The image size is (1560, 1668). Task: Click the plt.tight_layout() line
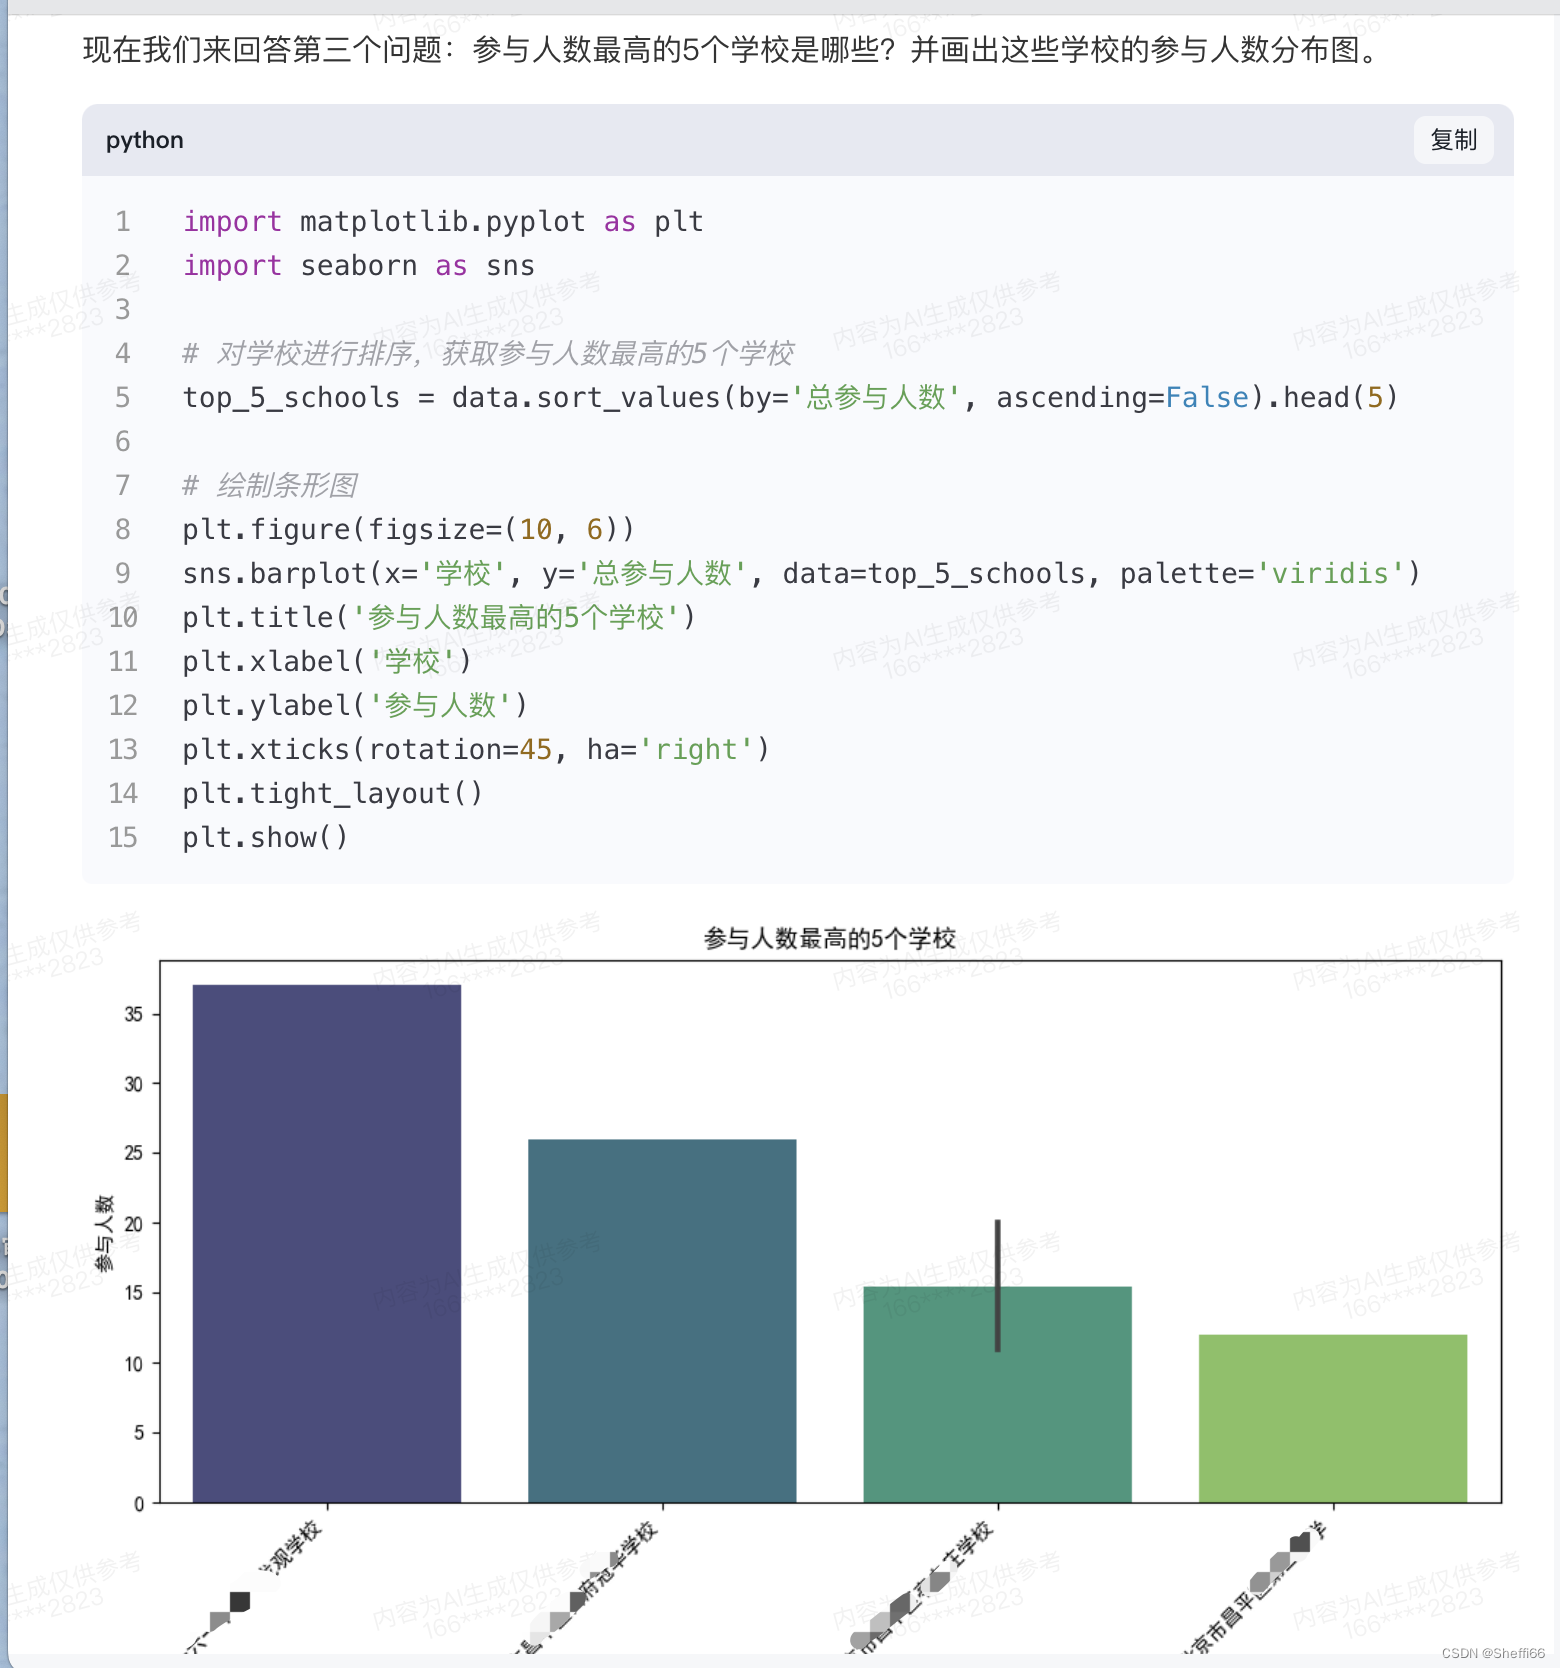[333, 793]
